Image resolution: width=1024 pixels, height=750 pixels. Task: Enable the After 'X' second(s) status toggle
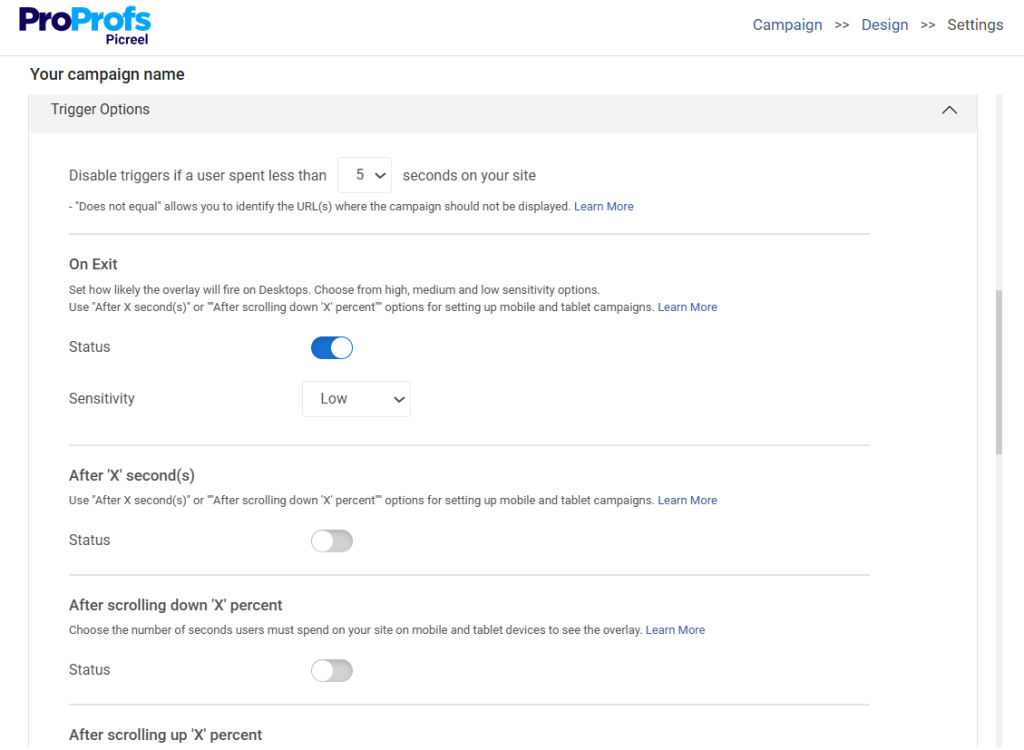coord(331,540)
